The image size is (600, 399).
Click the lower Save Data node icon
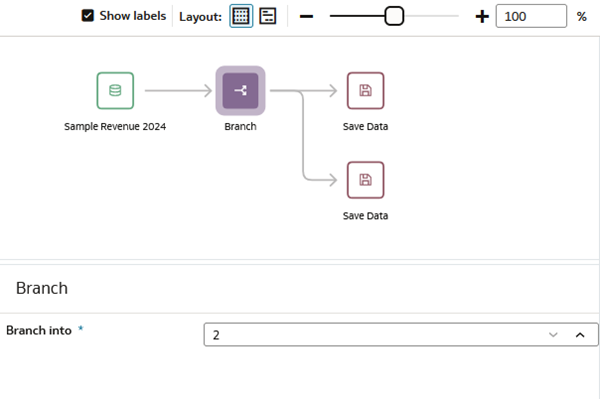point(365,180)
